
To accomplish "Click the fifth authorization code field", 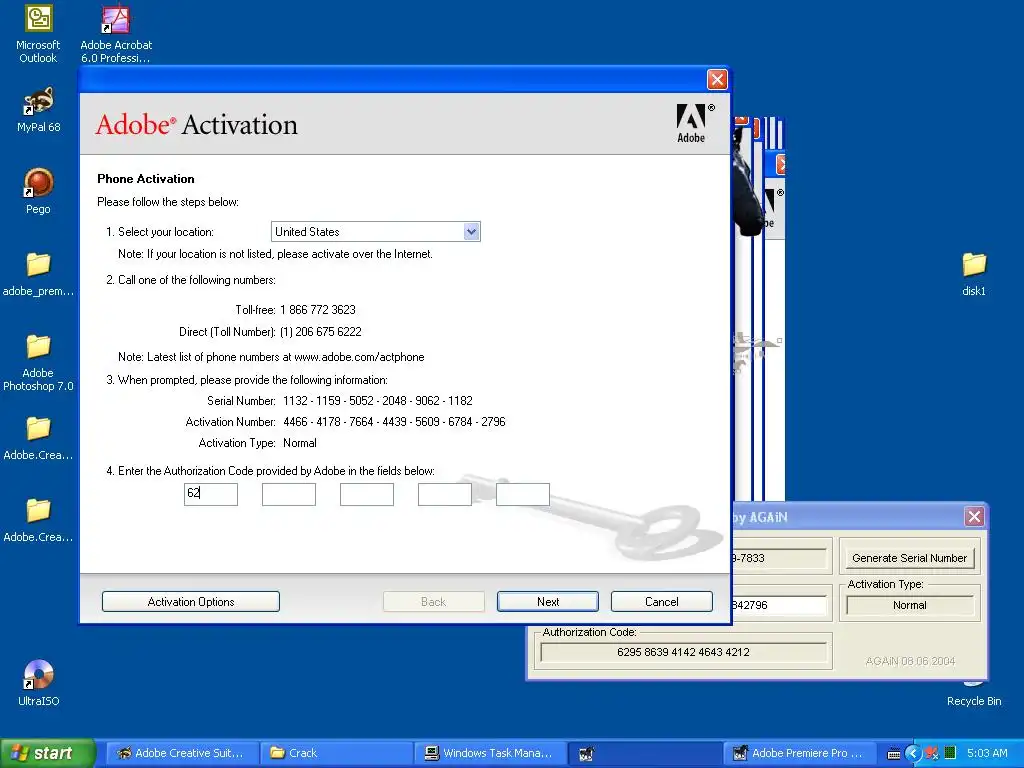I will [x=523, y=494].
